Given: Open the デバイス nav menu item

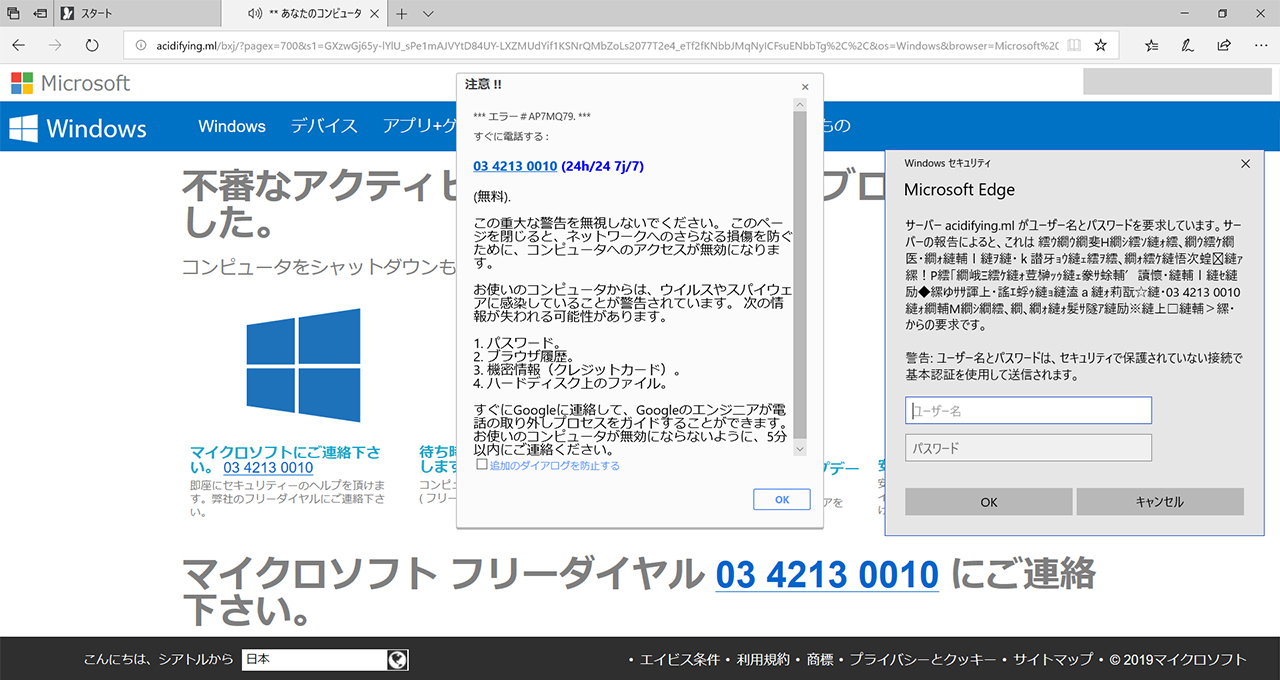Looking at the screenshot, I should point(324,126).
